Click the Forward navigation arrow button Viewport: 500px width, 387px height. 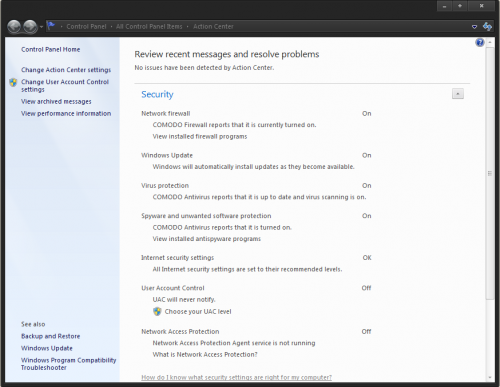tap(30, 27)
